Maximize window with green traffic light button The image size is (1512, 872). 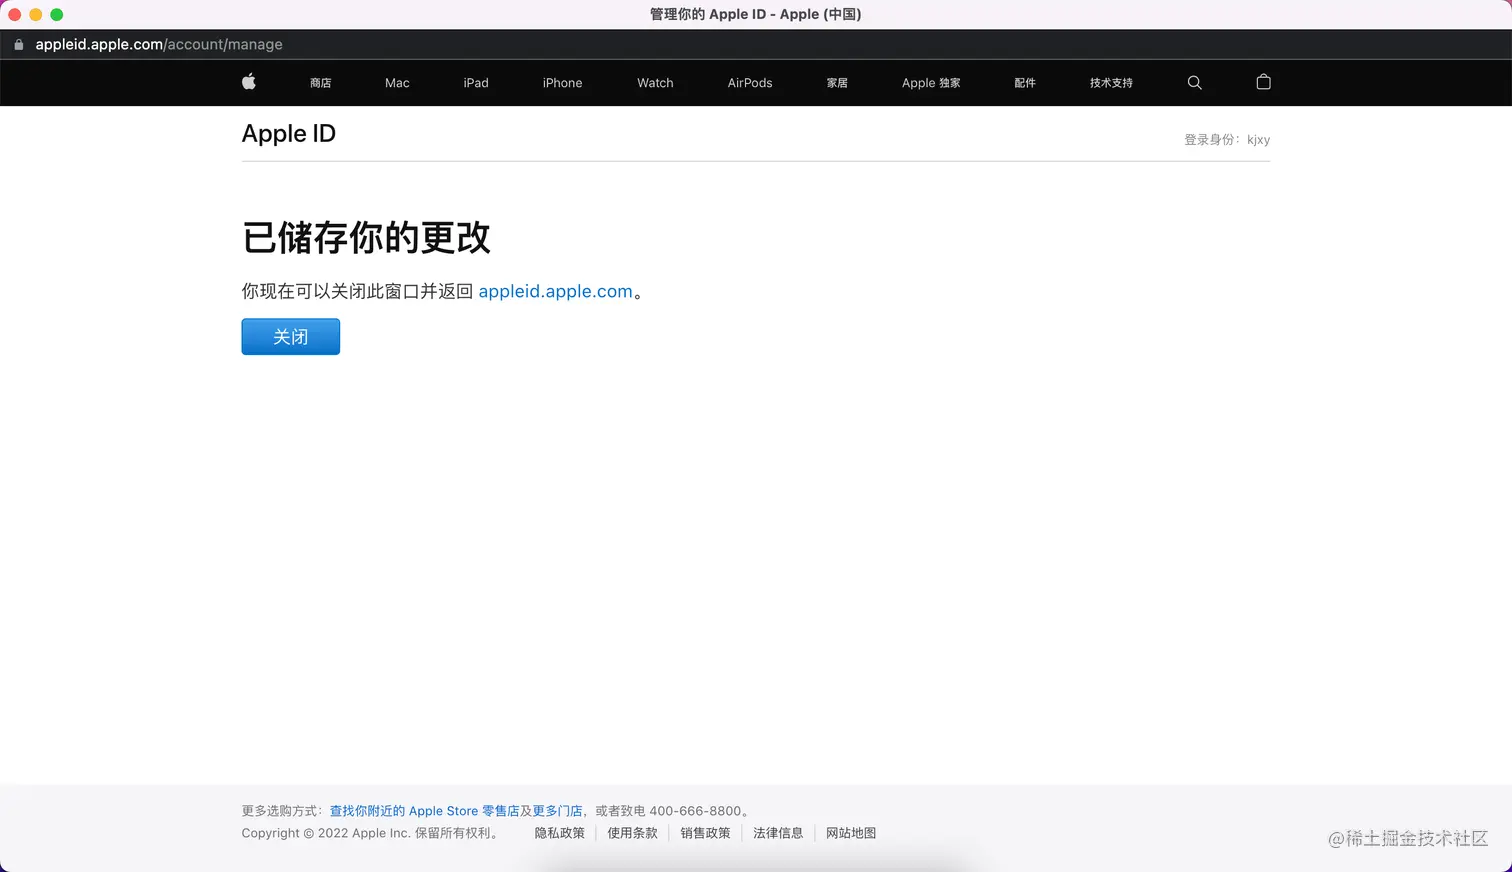pos(56,14)
